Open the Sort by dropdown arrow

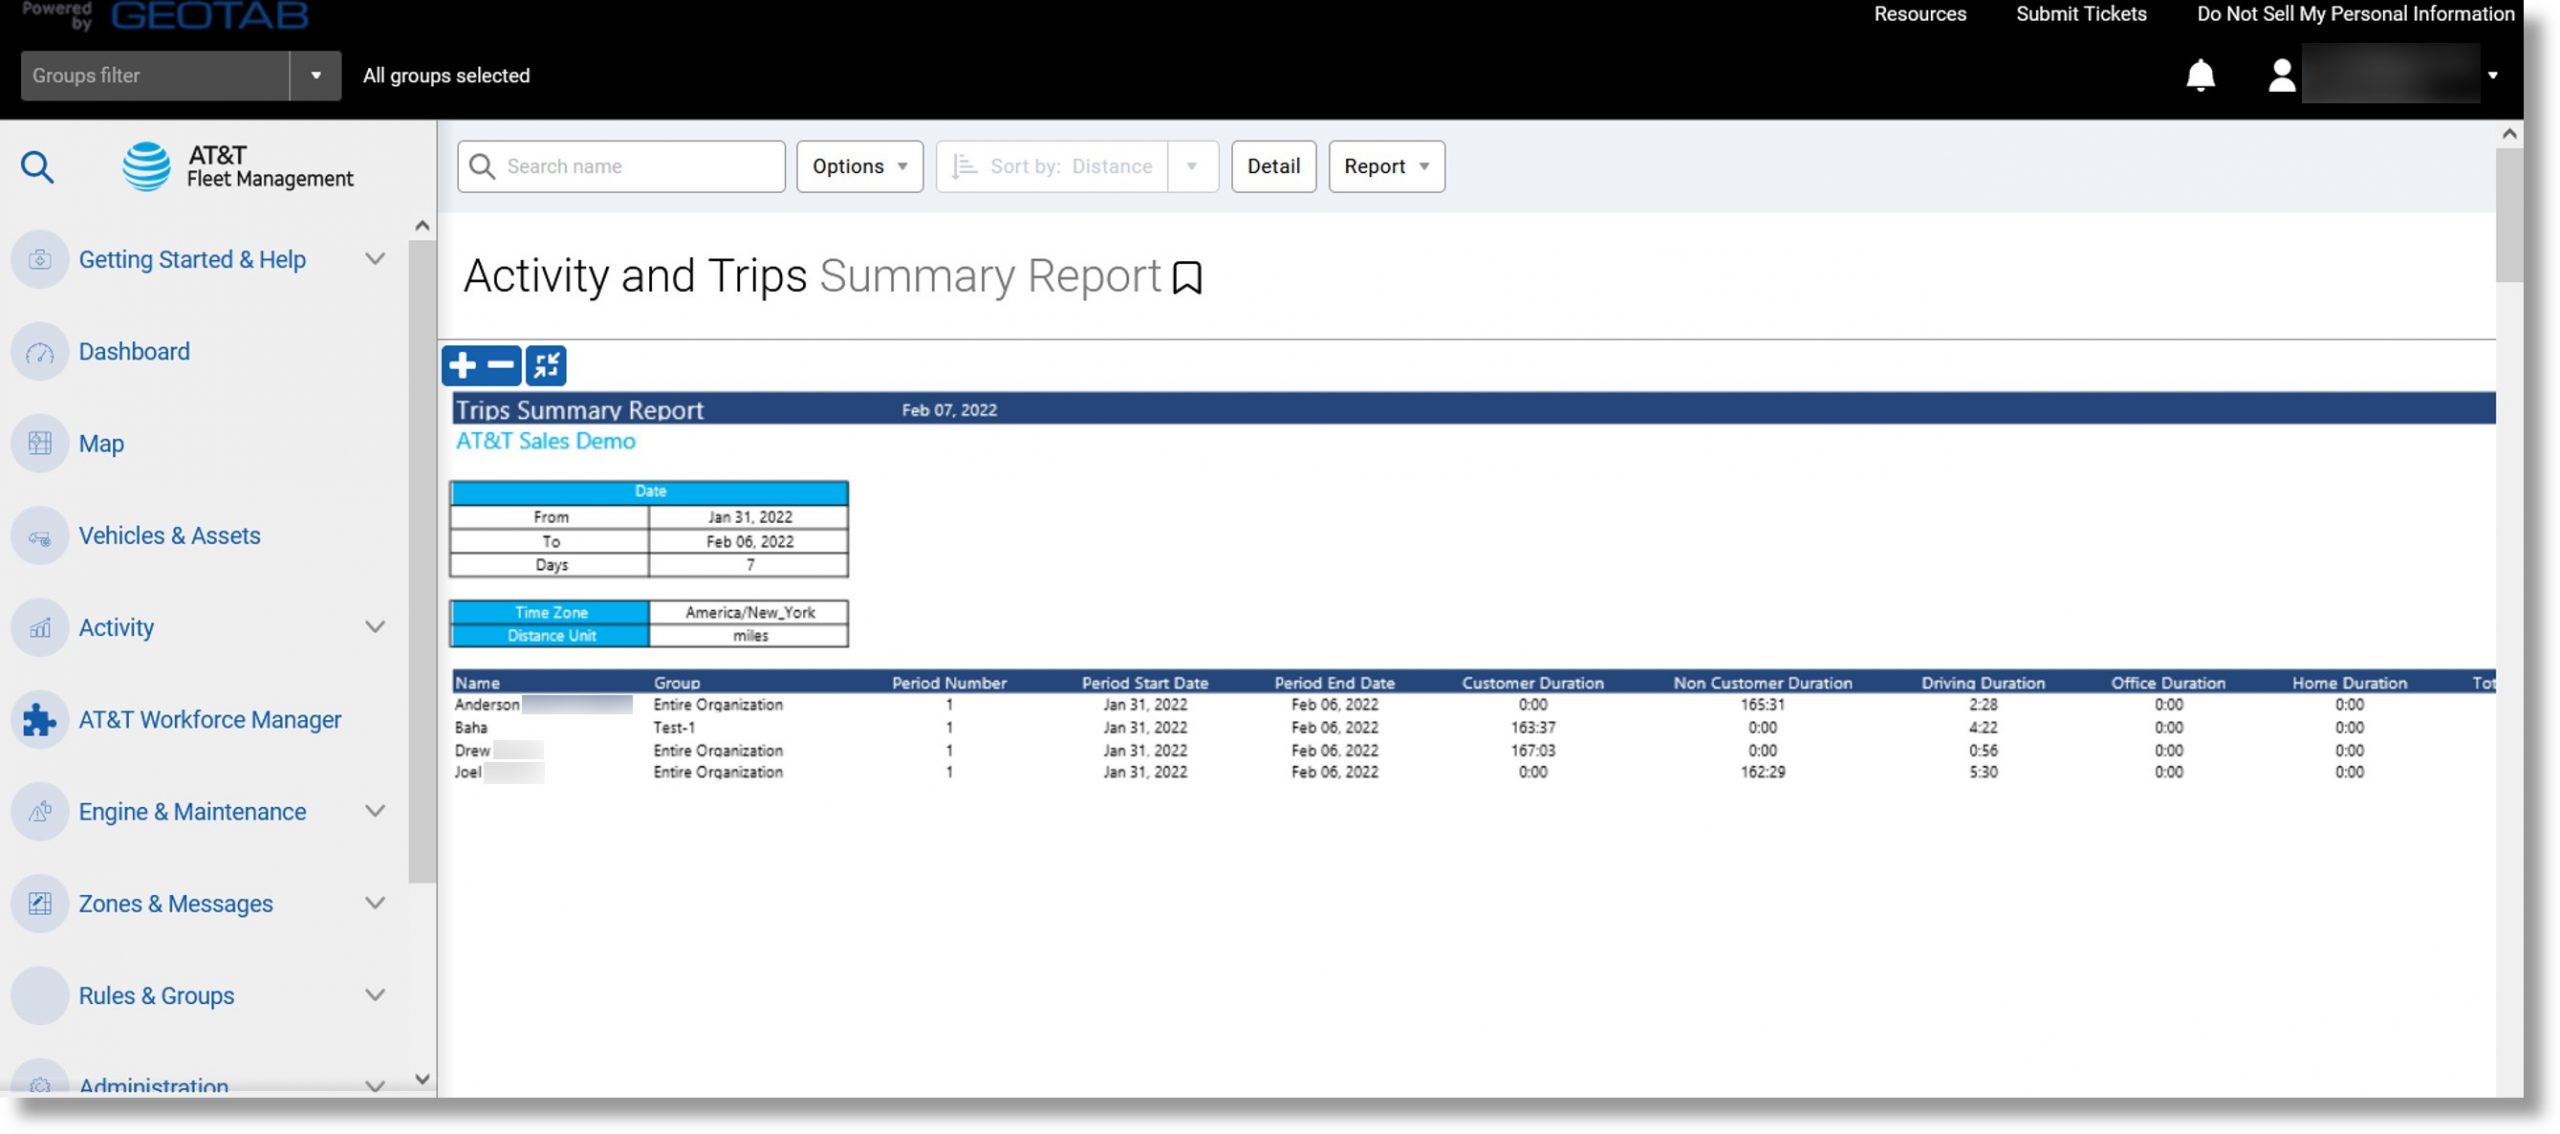[x=1192, y=166]
